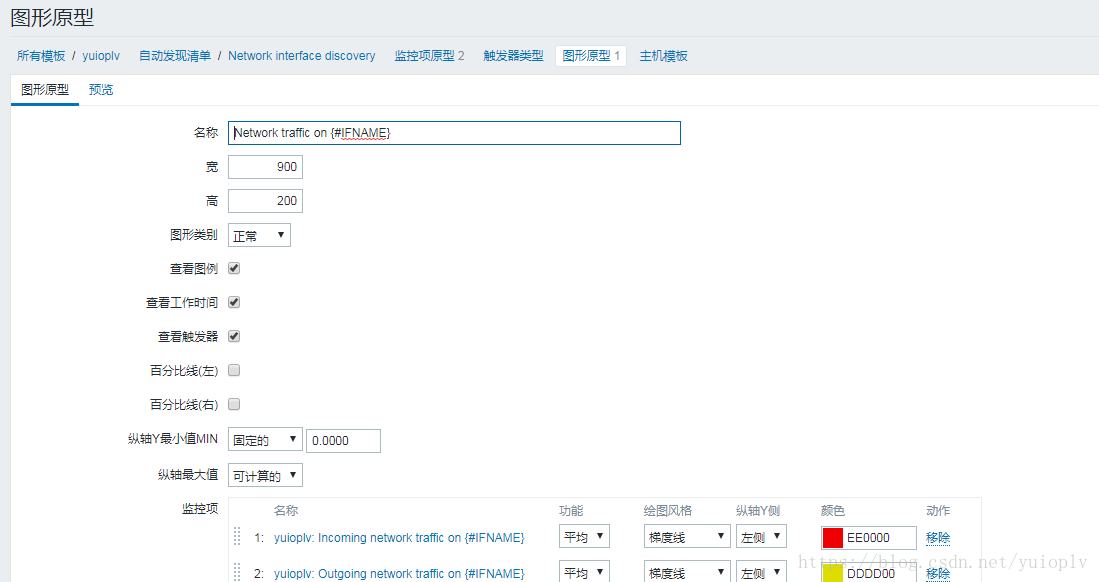Enable the 百分比线(右) checkbox

click(x=234, y=404)
